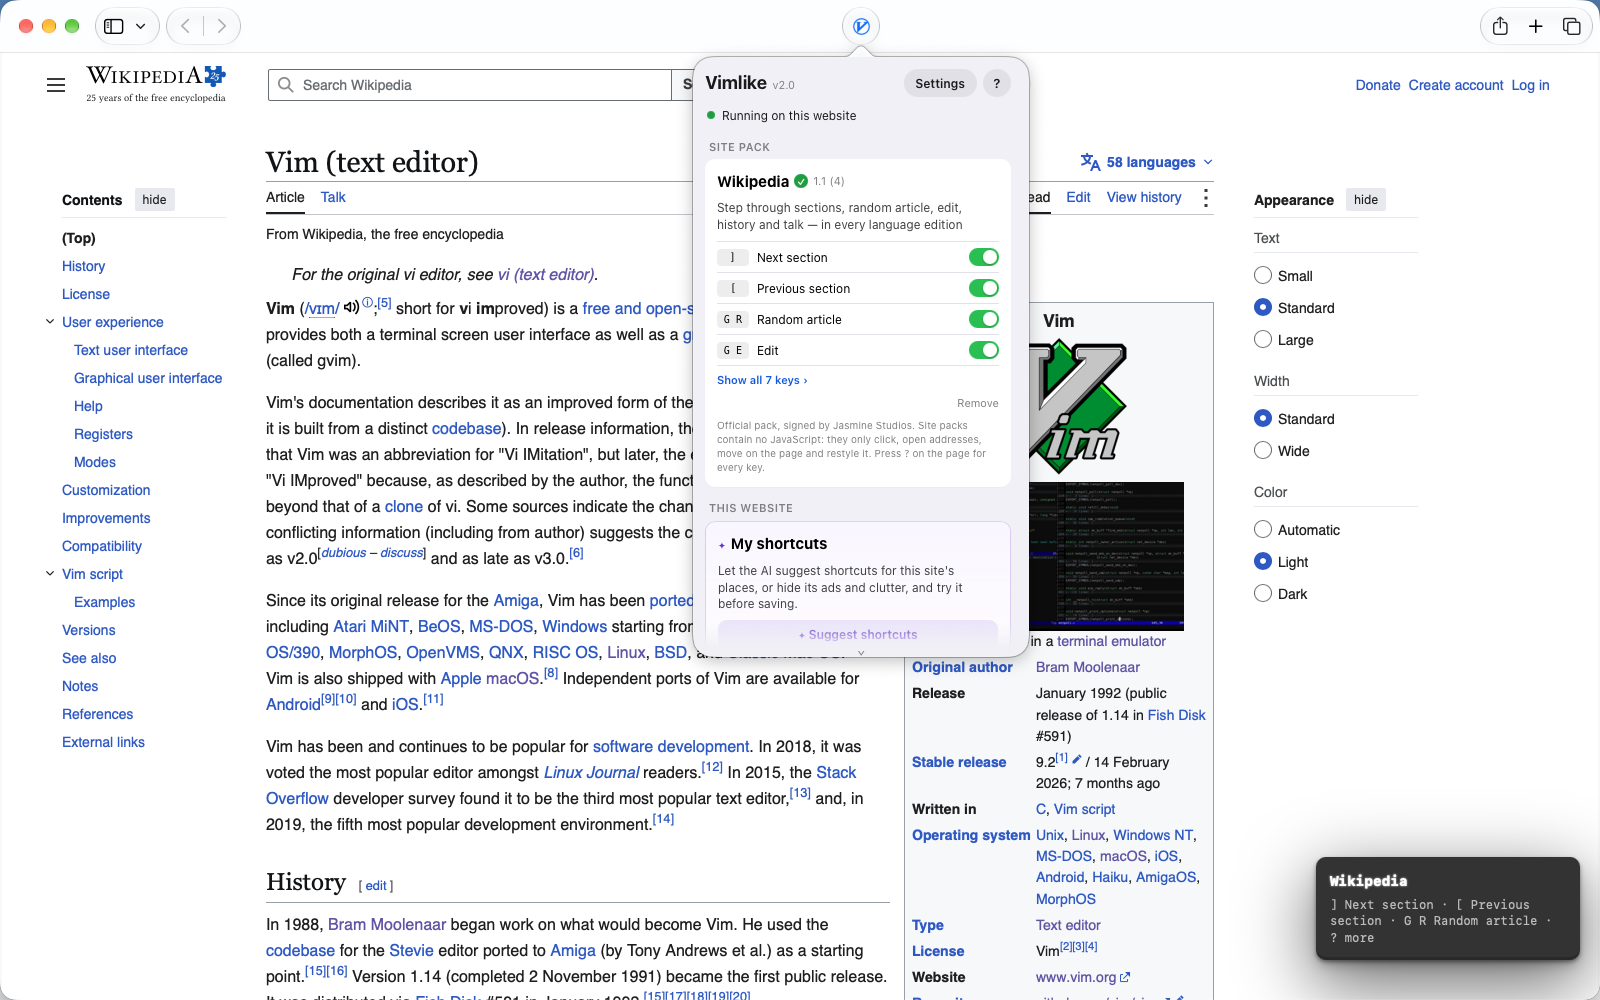Focus the Search Wikipedia field

470,85
